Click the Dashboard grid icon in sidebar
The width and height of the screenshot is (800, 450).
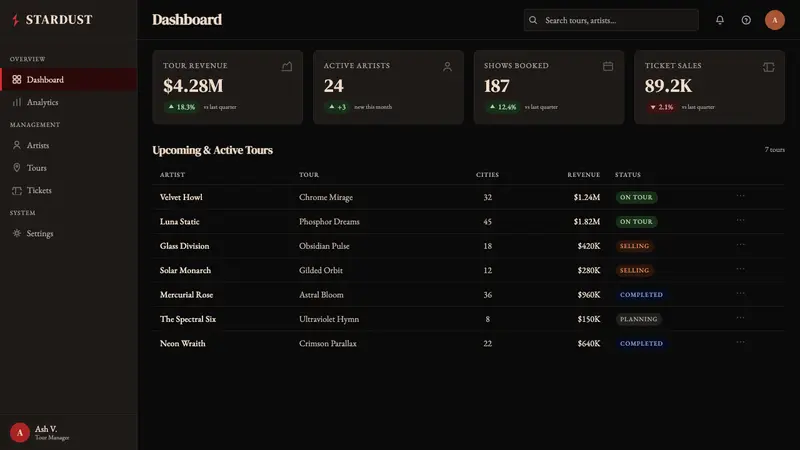[17, 80]
